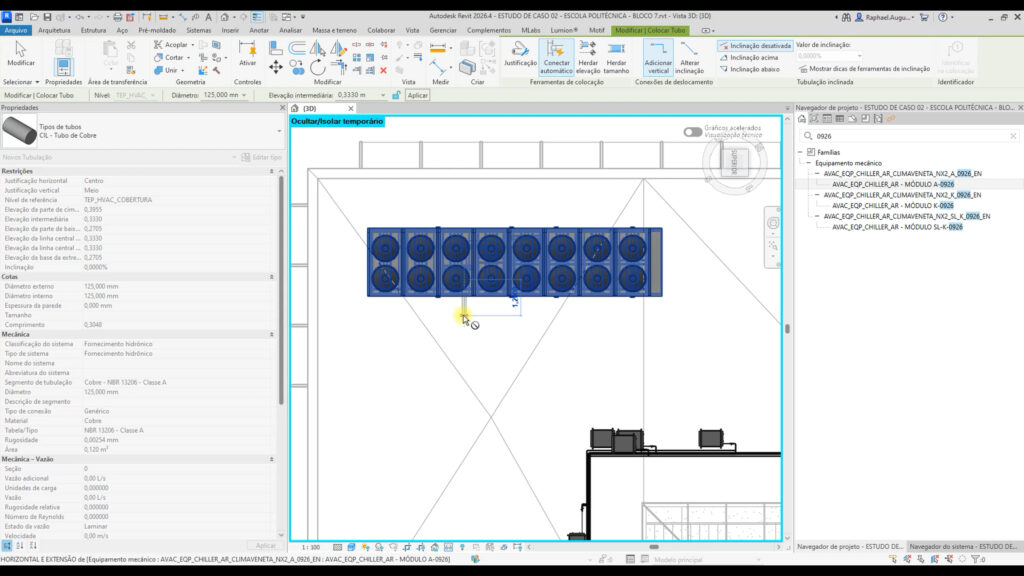The height and width of the screenshot is (576, 1024).
Task: Click the Mover (move) tool icon
Action: point(276,67)
